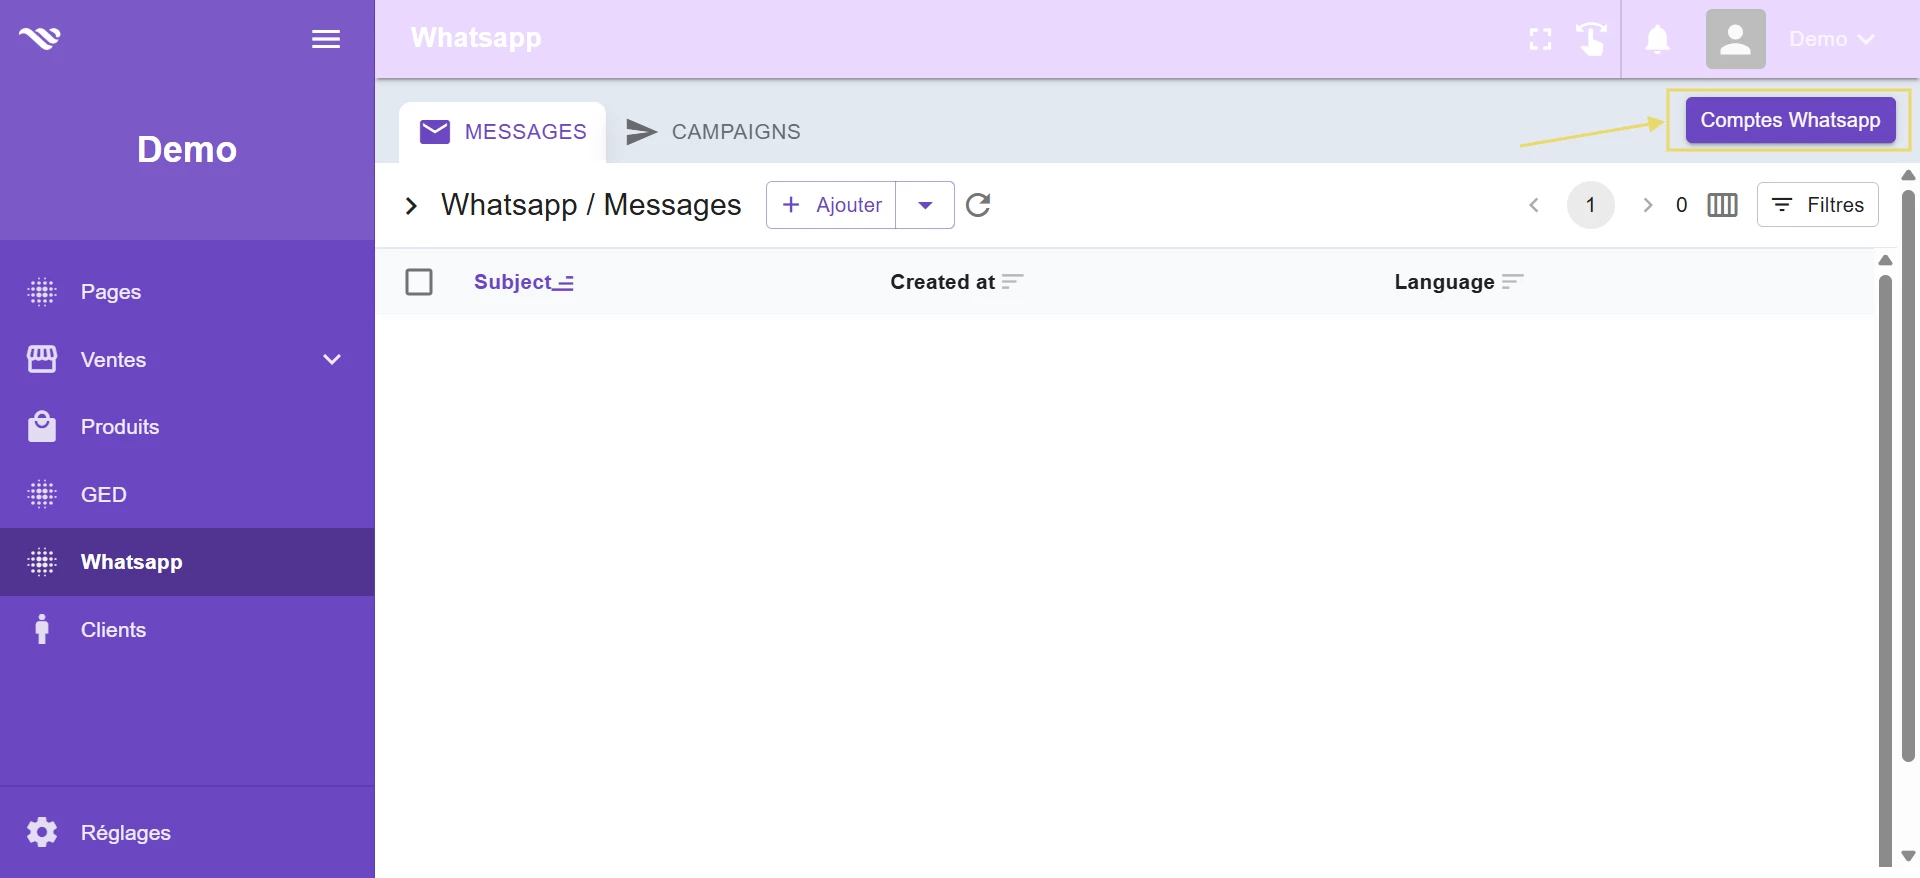The height and width of the screenshot is (878, 1920).
Task: Switch to the Campaigns tab
Action: point(714,132)
